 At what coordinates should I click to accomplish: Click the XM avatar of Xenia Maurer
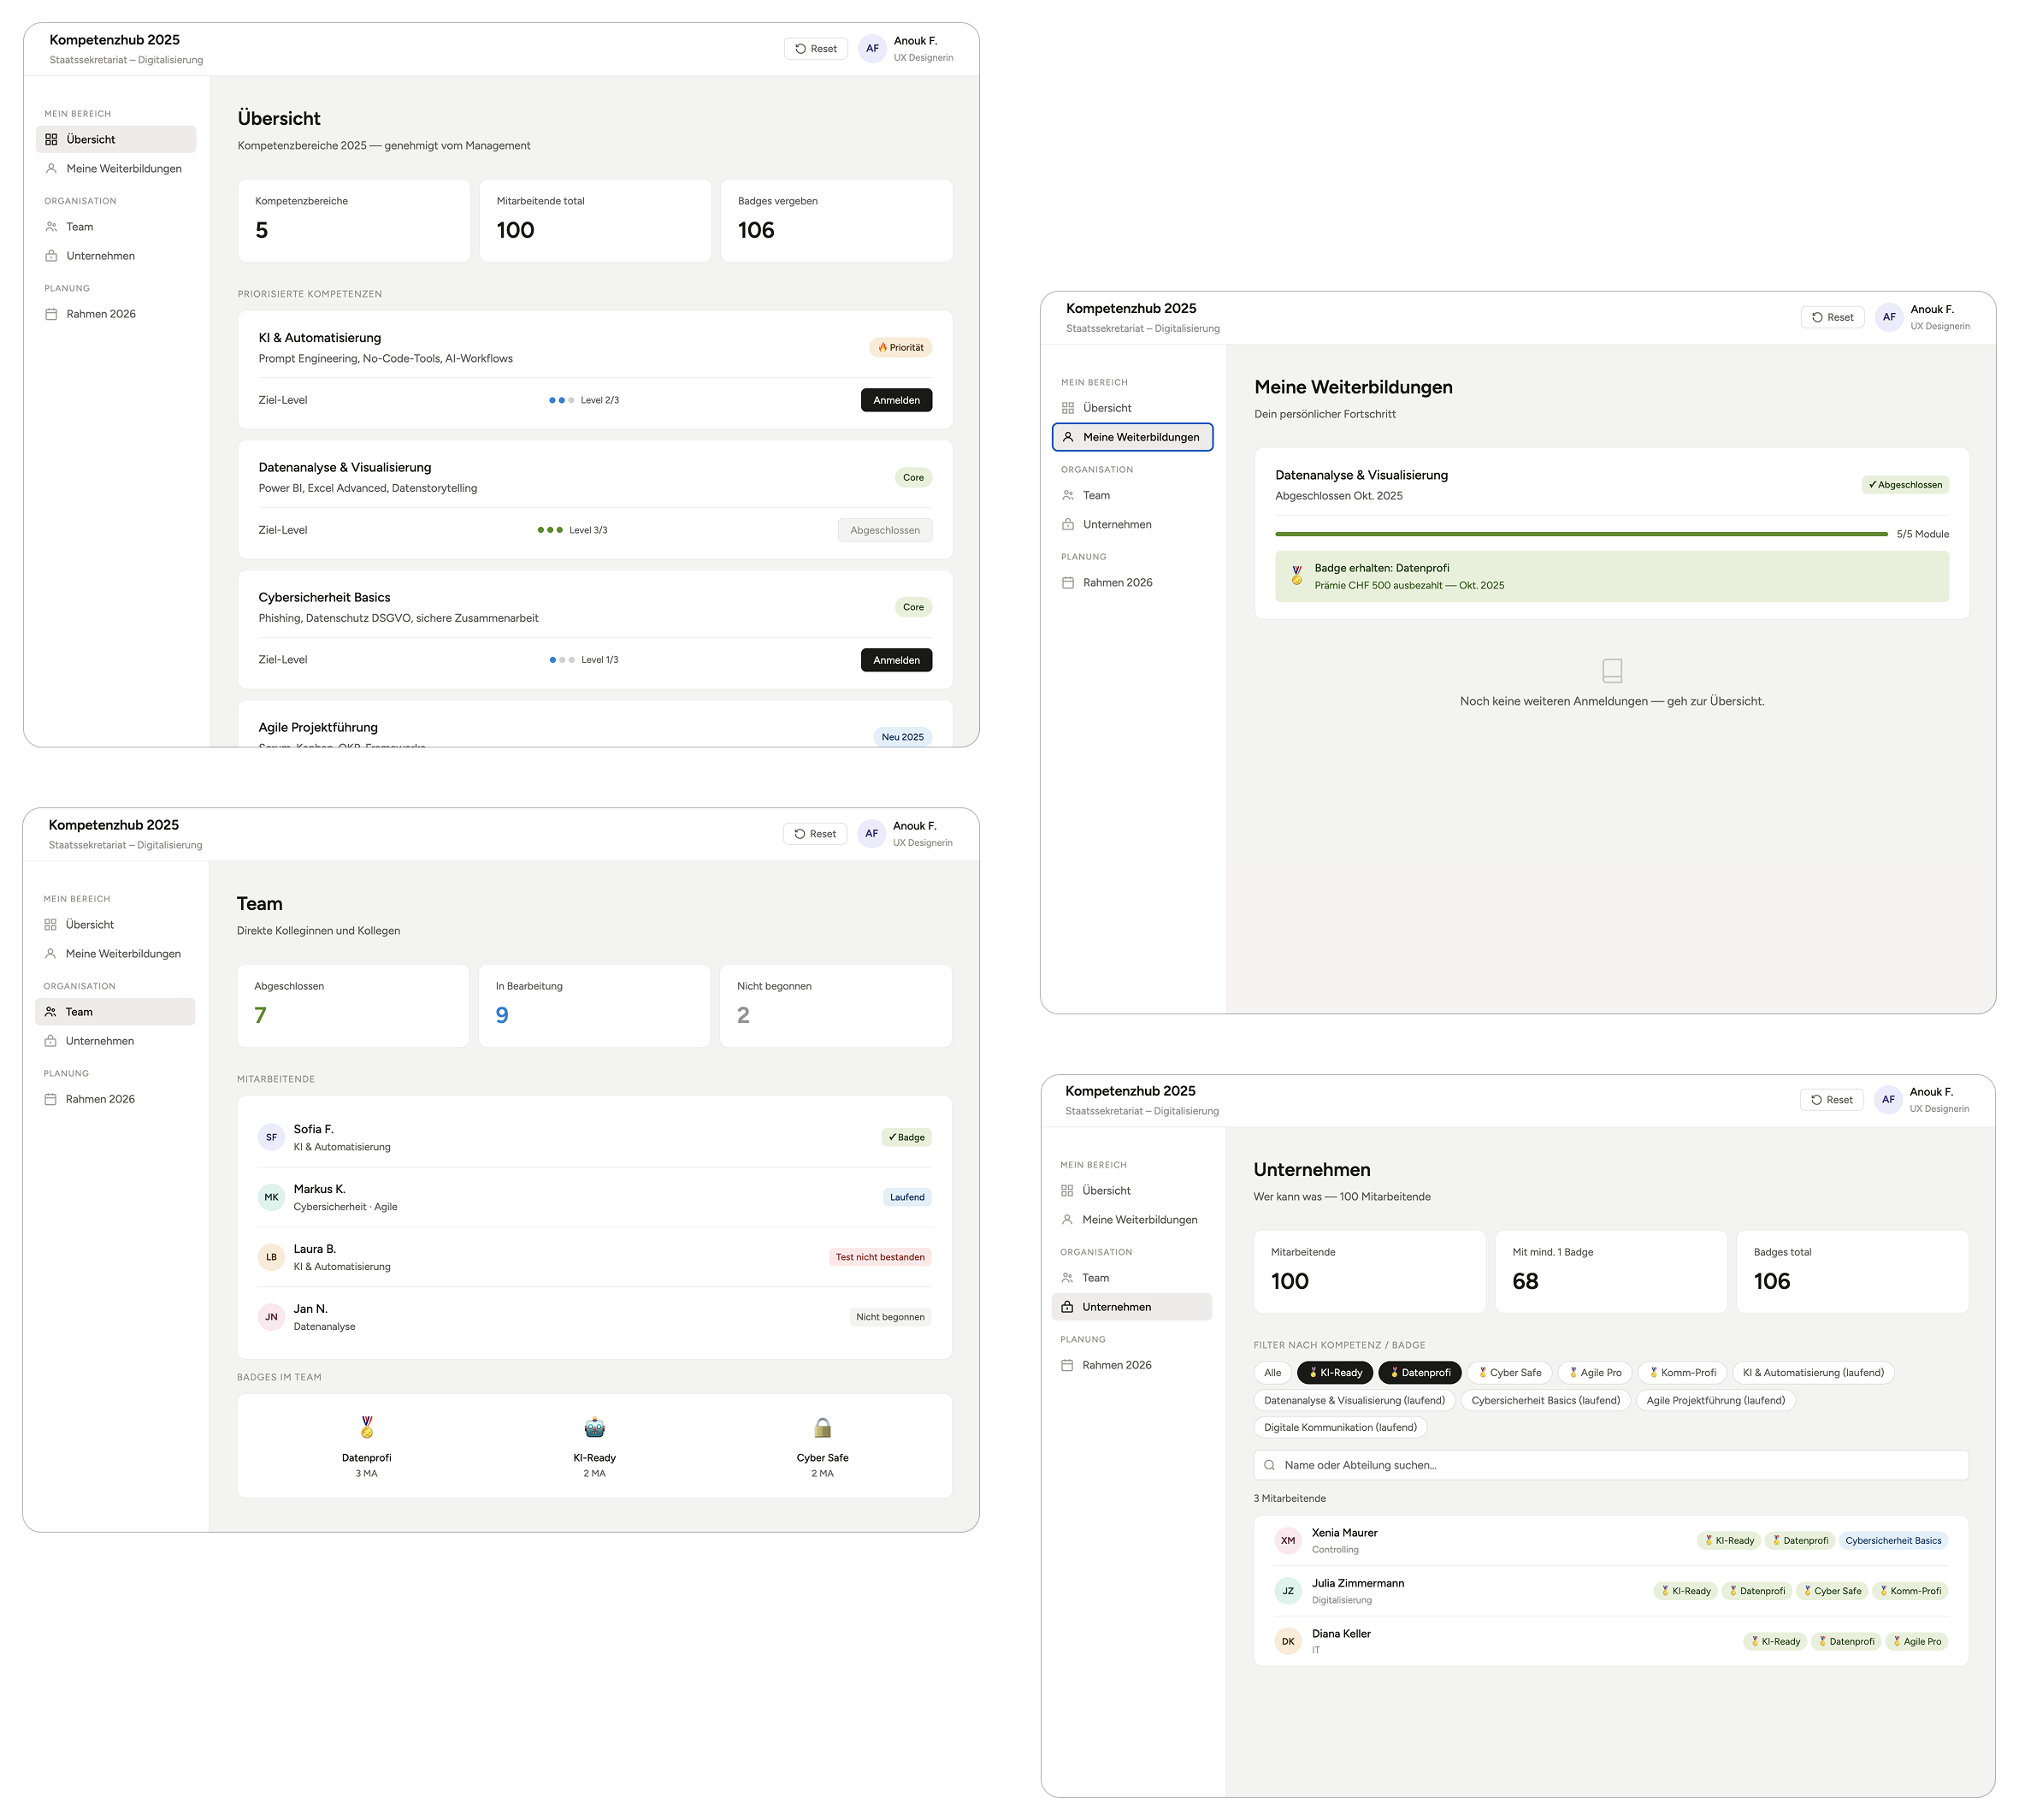pyautogui.click(x=1288, y=1541)
